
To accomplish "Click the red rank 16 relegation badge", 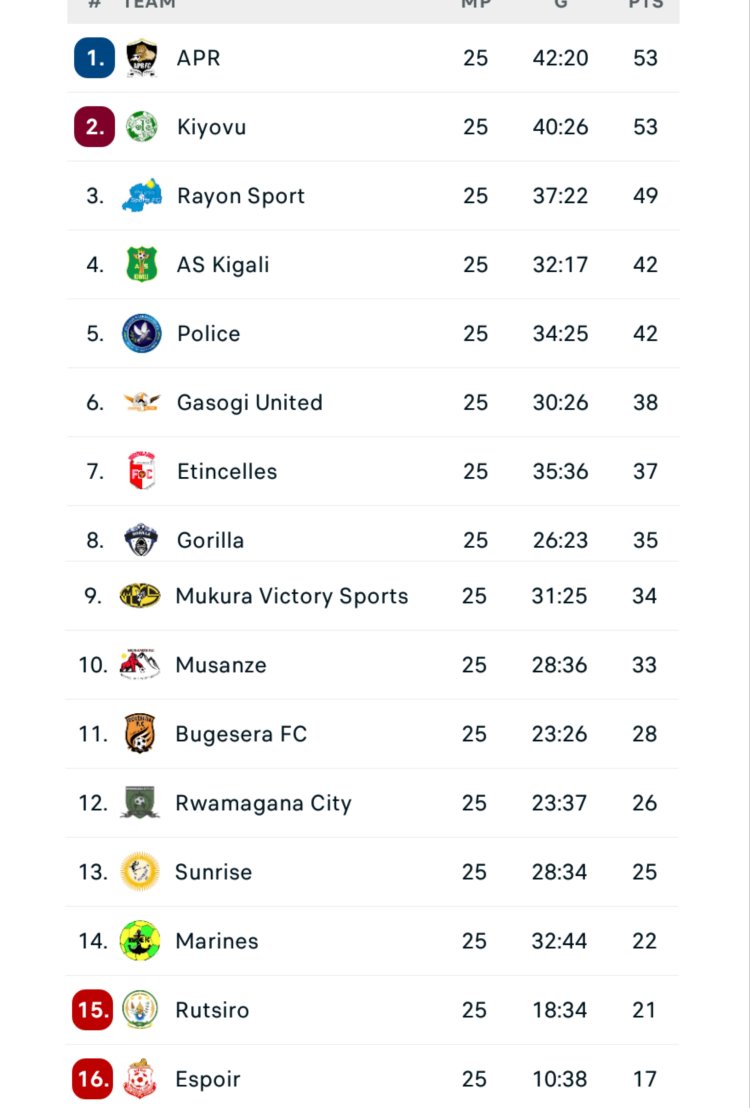I will [x=93, y=1079].
